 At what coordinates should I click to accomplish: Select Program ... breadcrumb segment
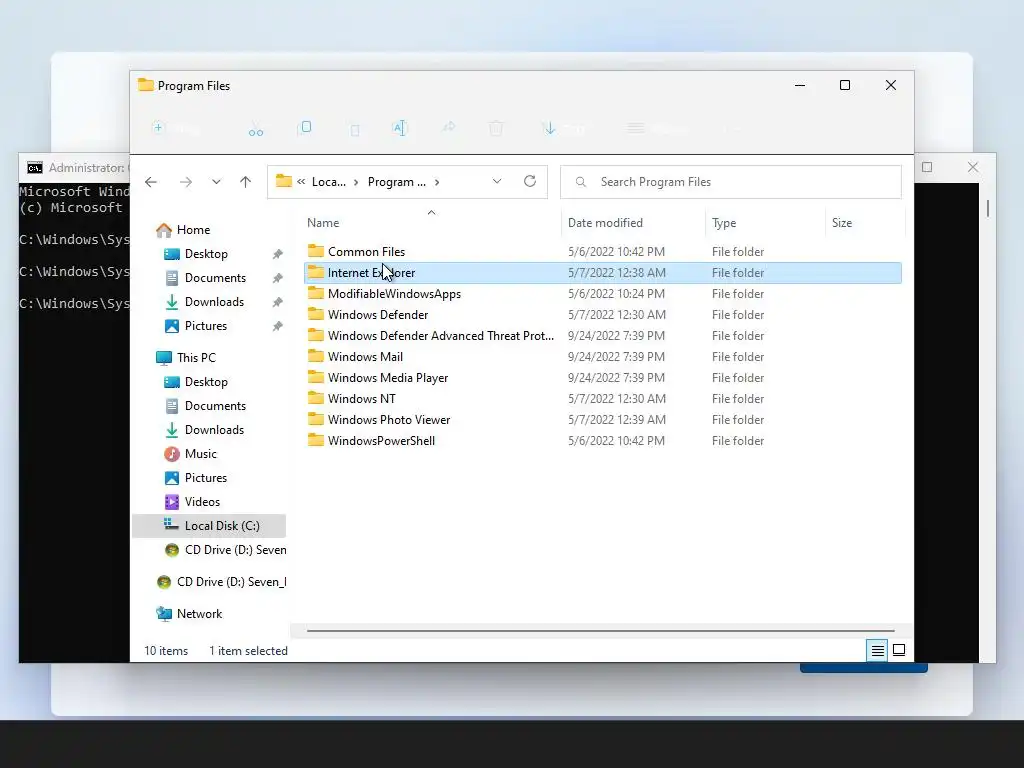tap(396, 182)
